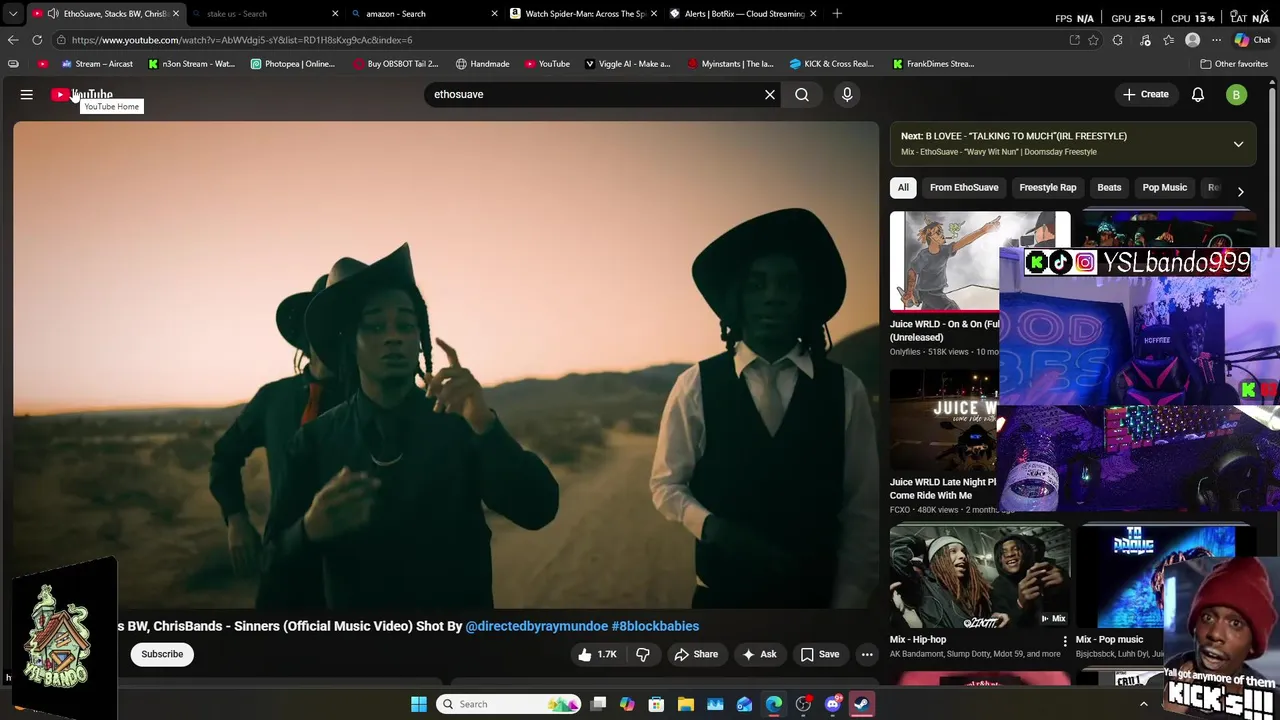Show more filter chips with the right arrow

tap(1240, 191)
